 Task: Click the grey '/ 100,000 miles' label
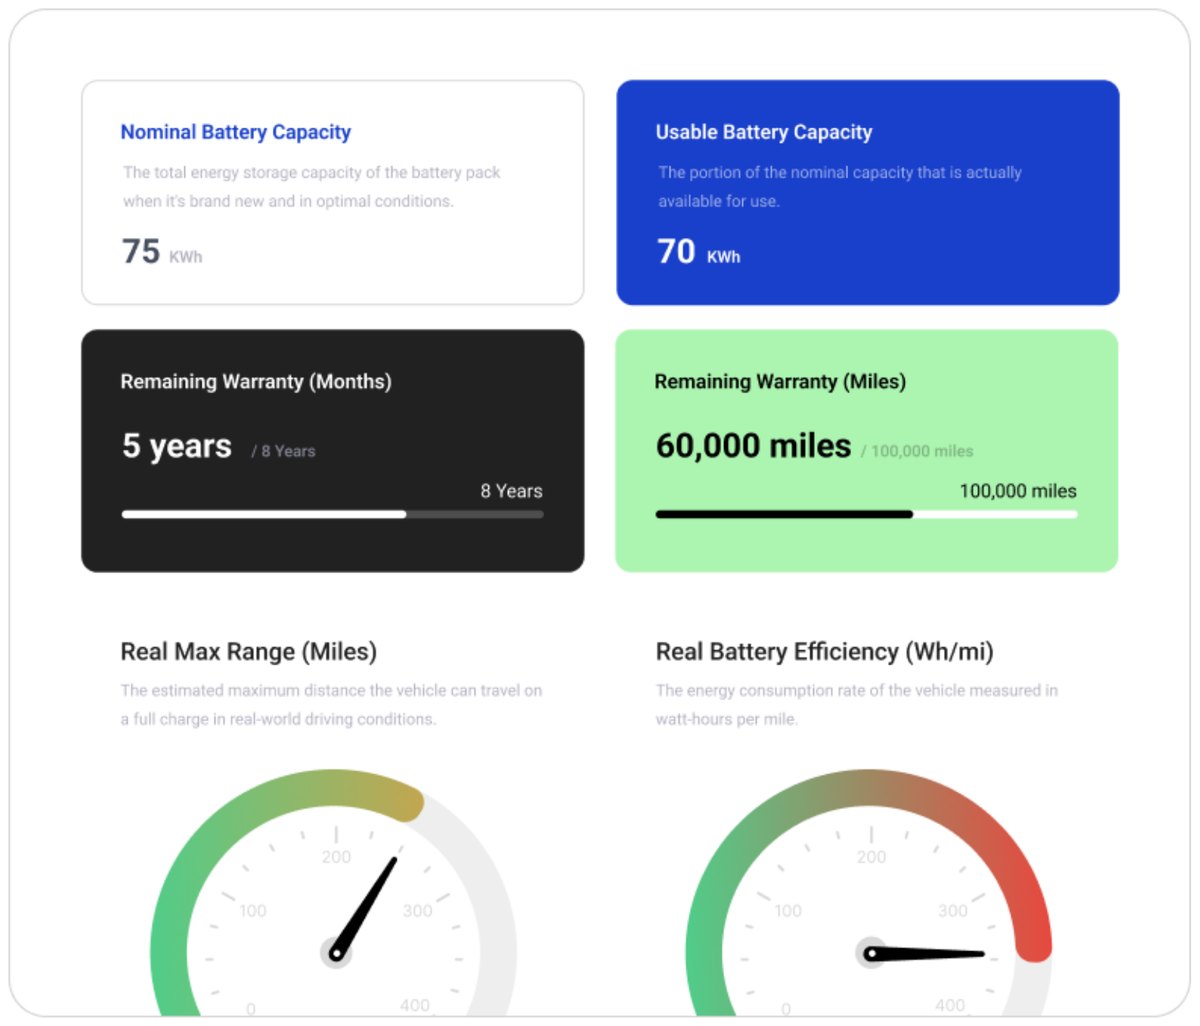(x=917, y=452)
